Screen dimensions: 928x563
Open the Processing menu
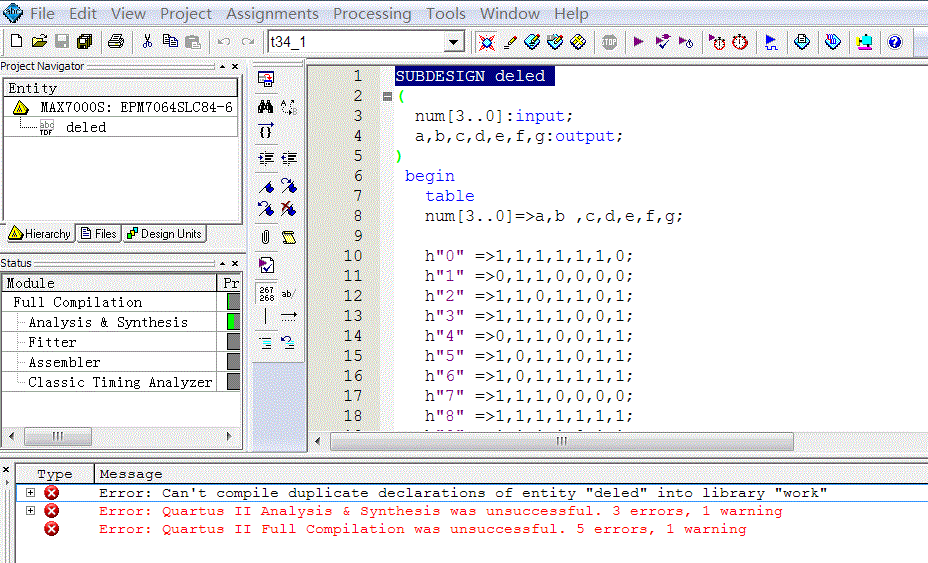[372, 14]
